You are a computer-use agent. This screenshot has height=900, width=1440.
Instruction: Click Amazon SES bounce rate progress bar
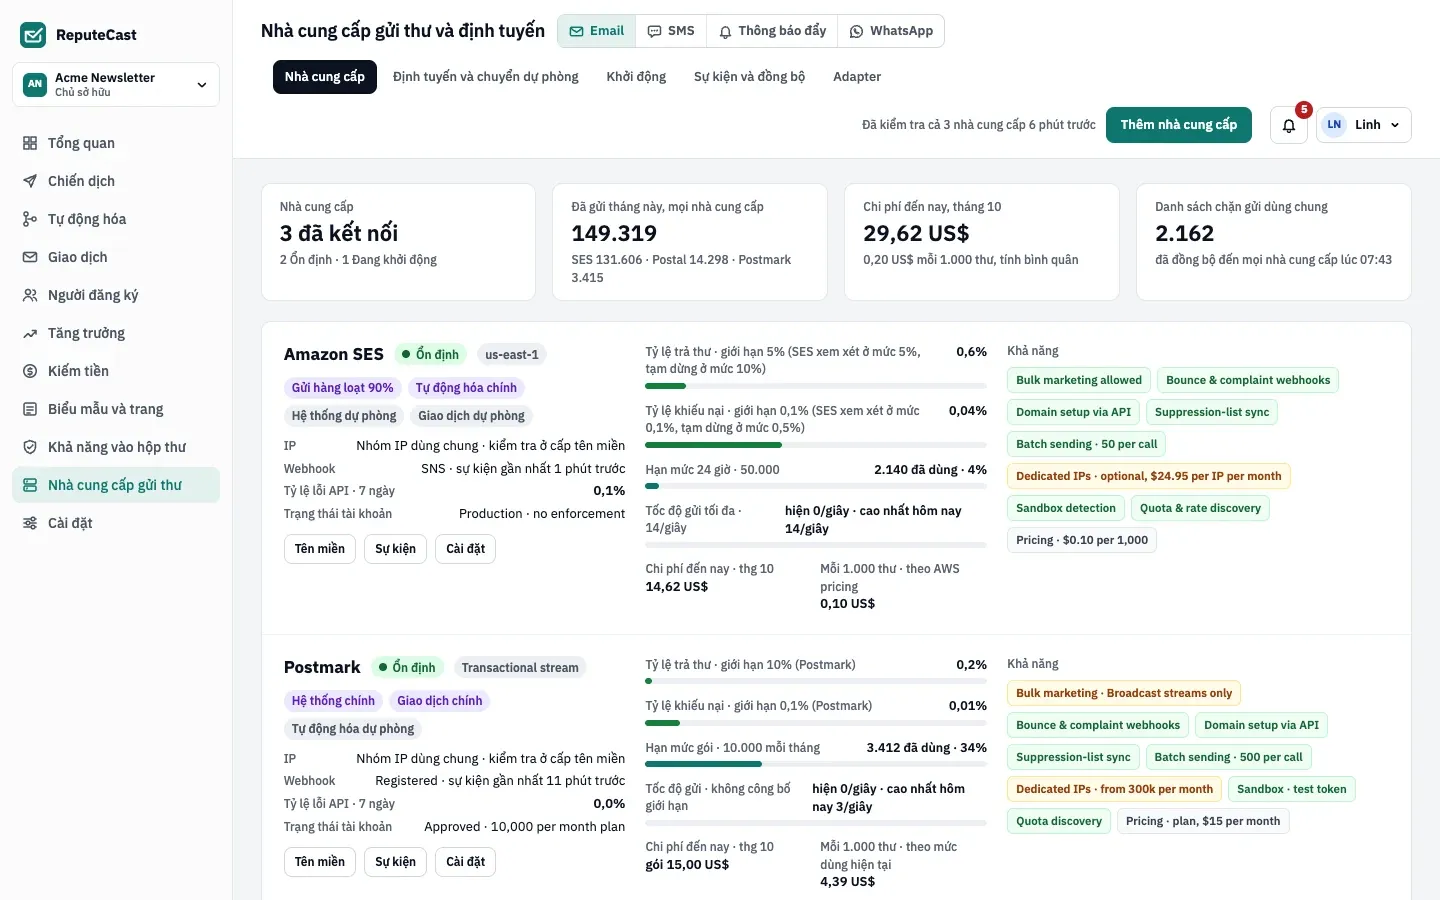pos(816,386)
